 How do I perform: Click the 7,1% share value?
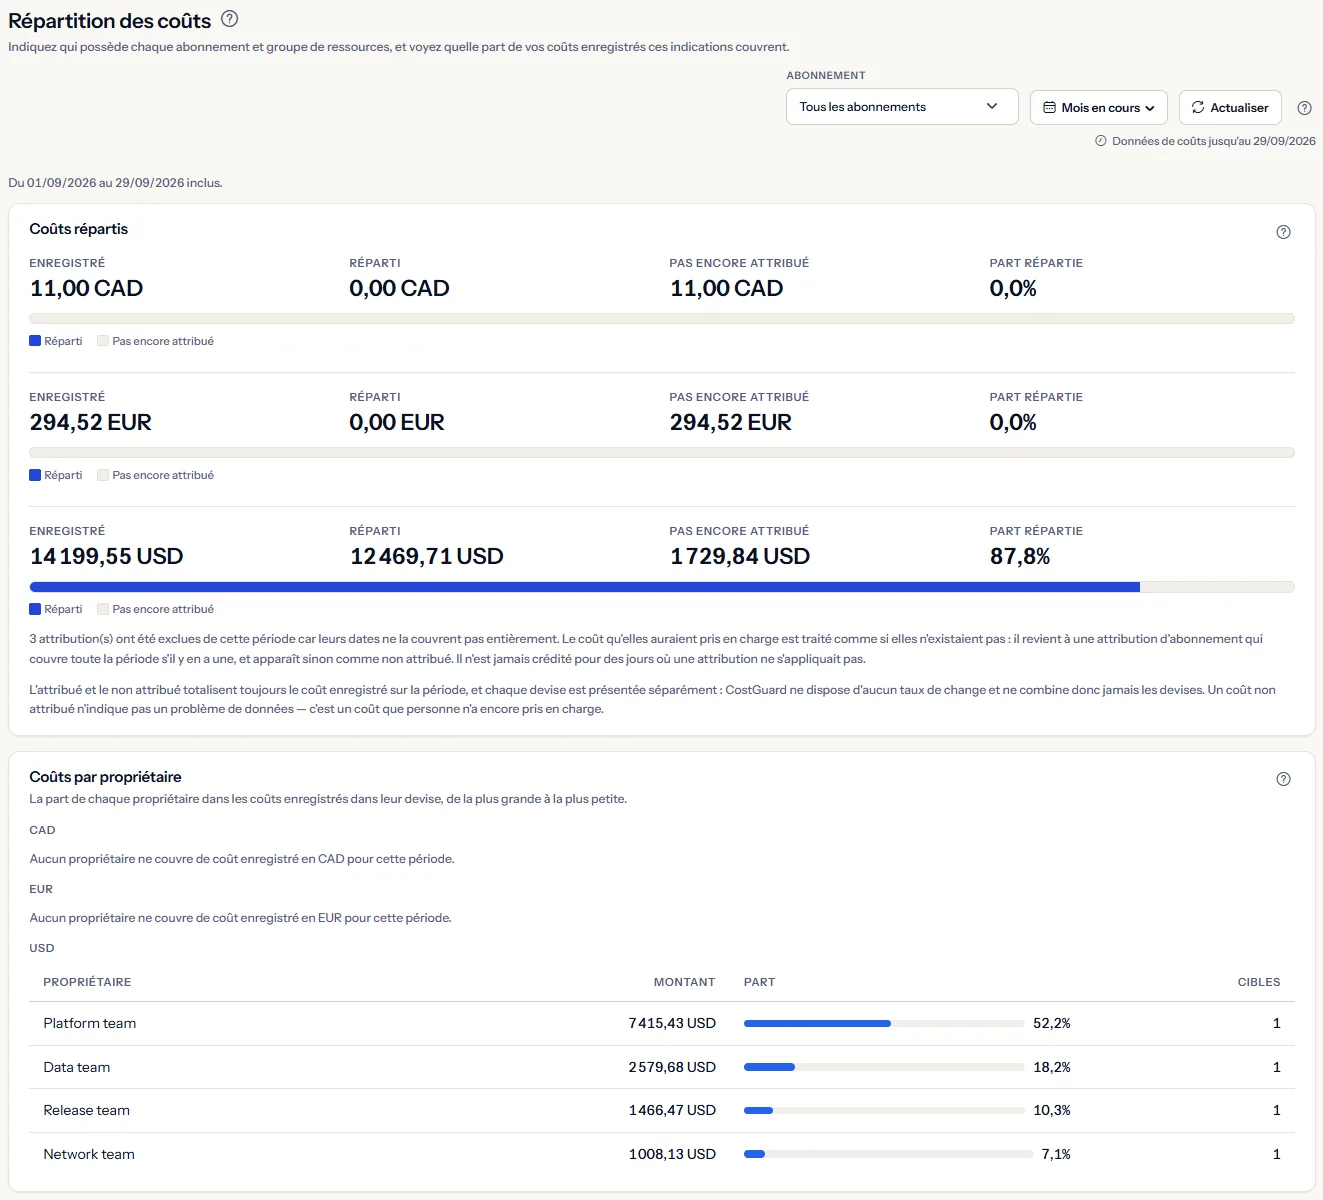point(1056,1154)
